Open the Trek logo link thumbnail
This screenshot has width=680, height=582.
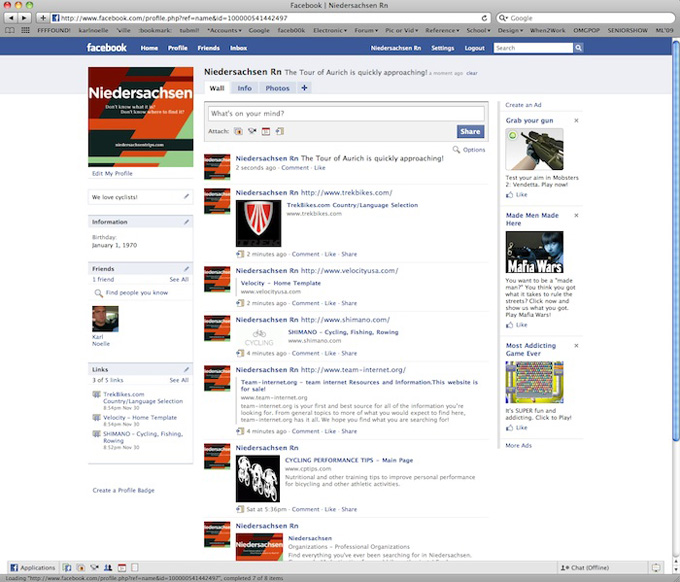258,223
